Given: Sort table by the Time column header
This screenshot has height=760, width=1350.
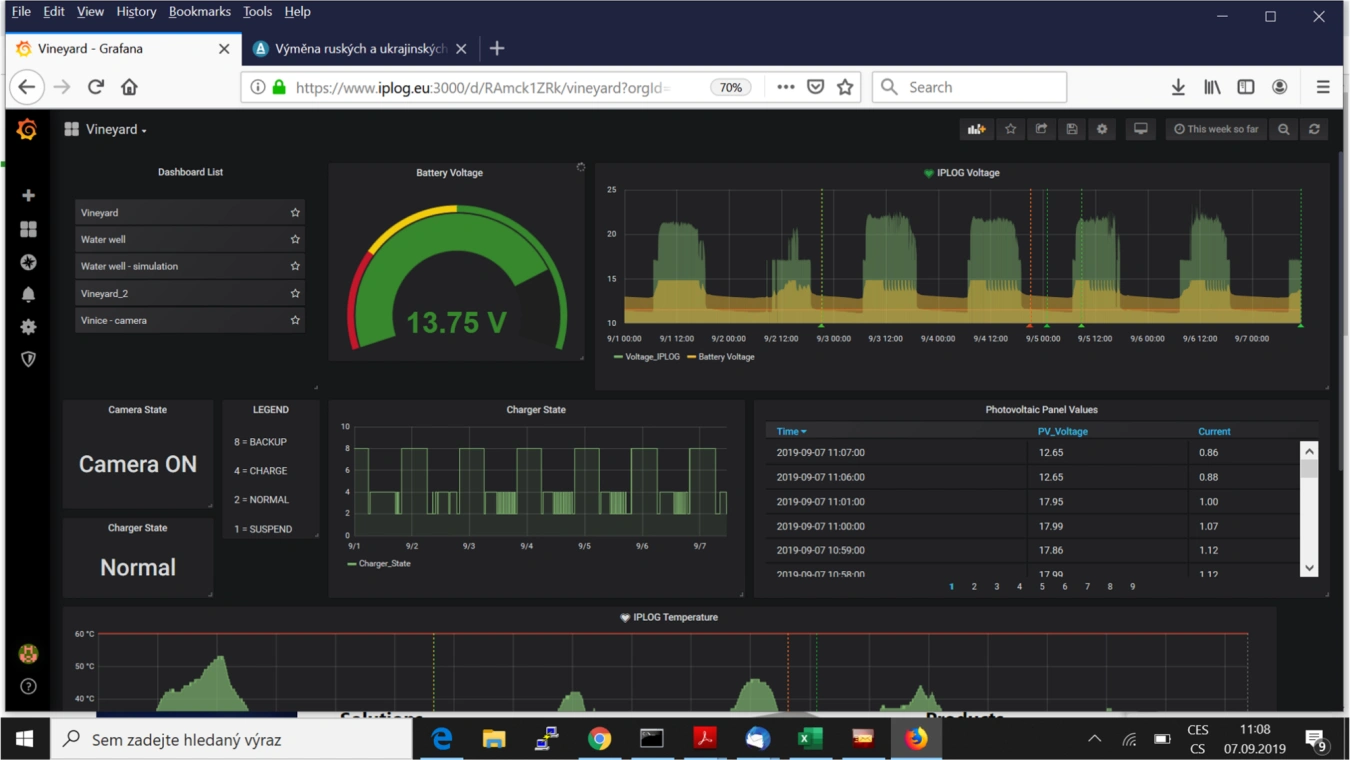Looking at the screenshot, I should [x=790, y=432].
